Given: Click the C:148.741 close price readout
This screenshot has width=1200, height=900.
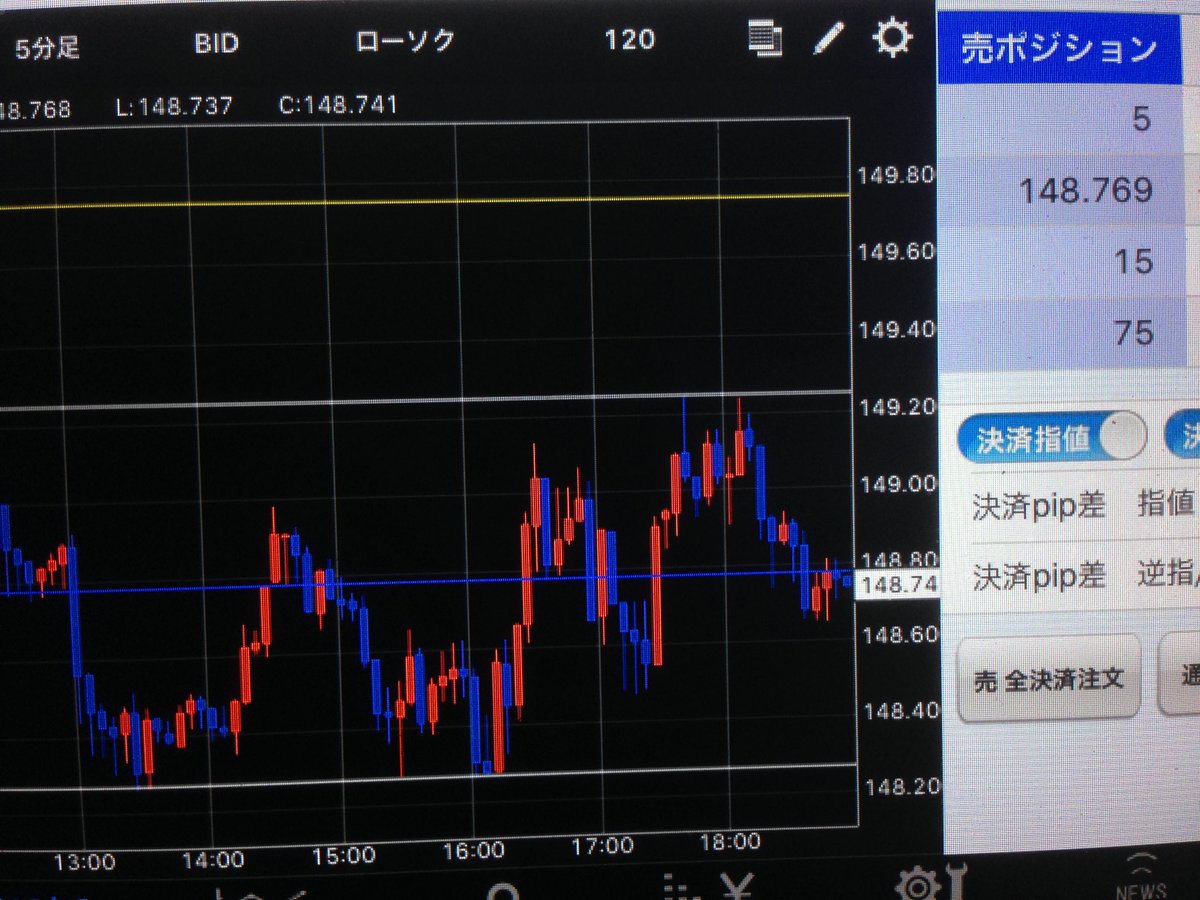Looking at the screenshot, I should pyautogui.click(x=339, y=104).
